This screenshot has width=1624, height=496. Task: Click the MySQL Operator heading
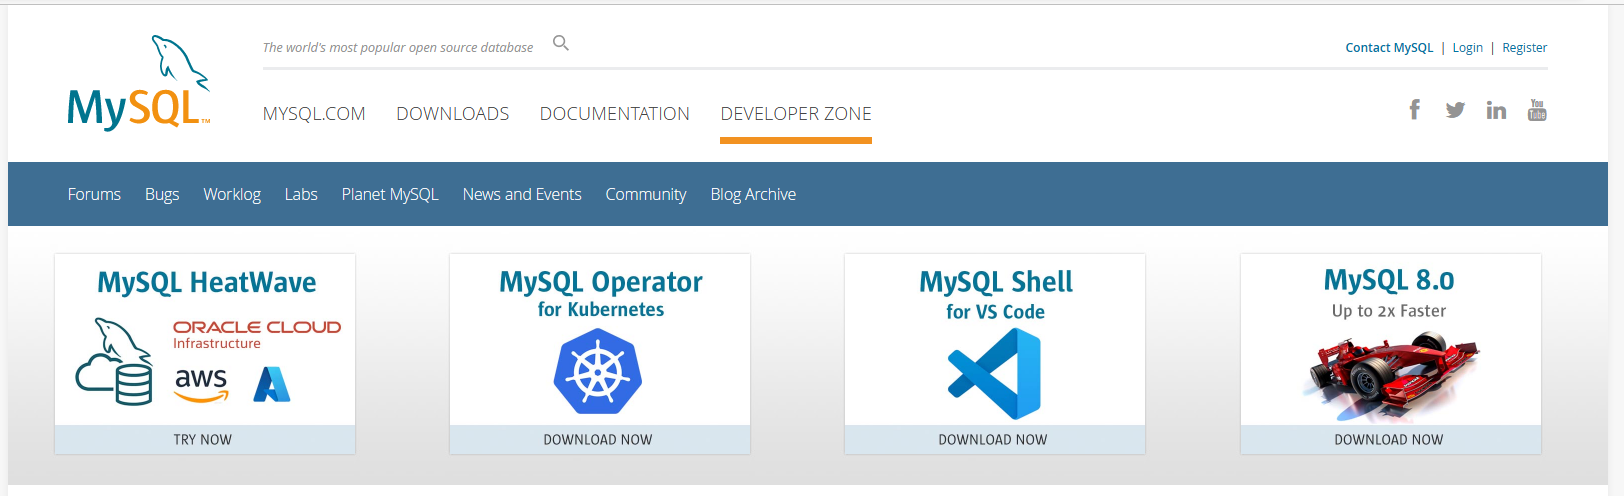(x=600, y=283)
